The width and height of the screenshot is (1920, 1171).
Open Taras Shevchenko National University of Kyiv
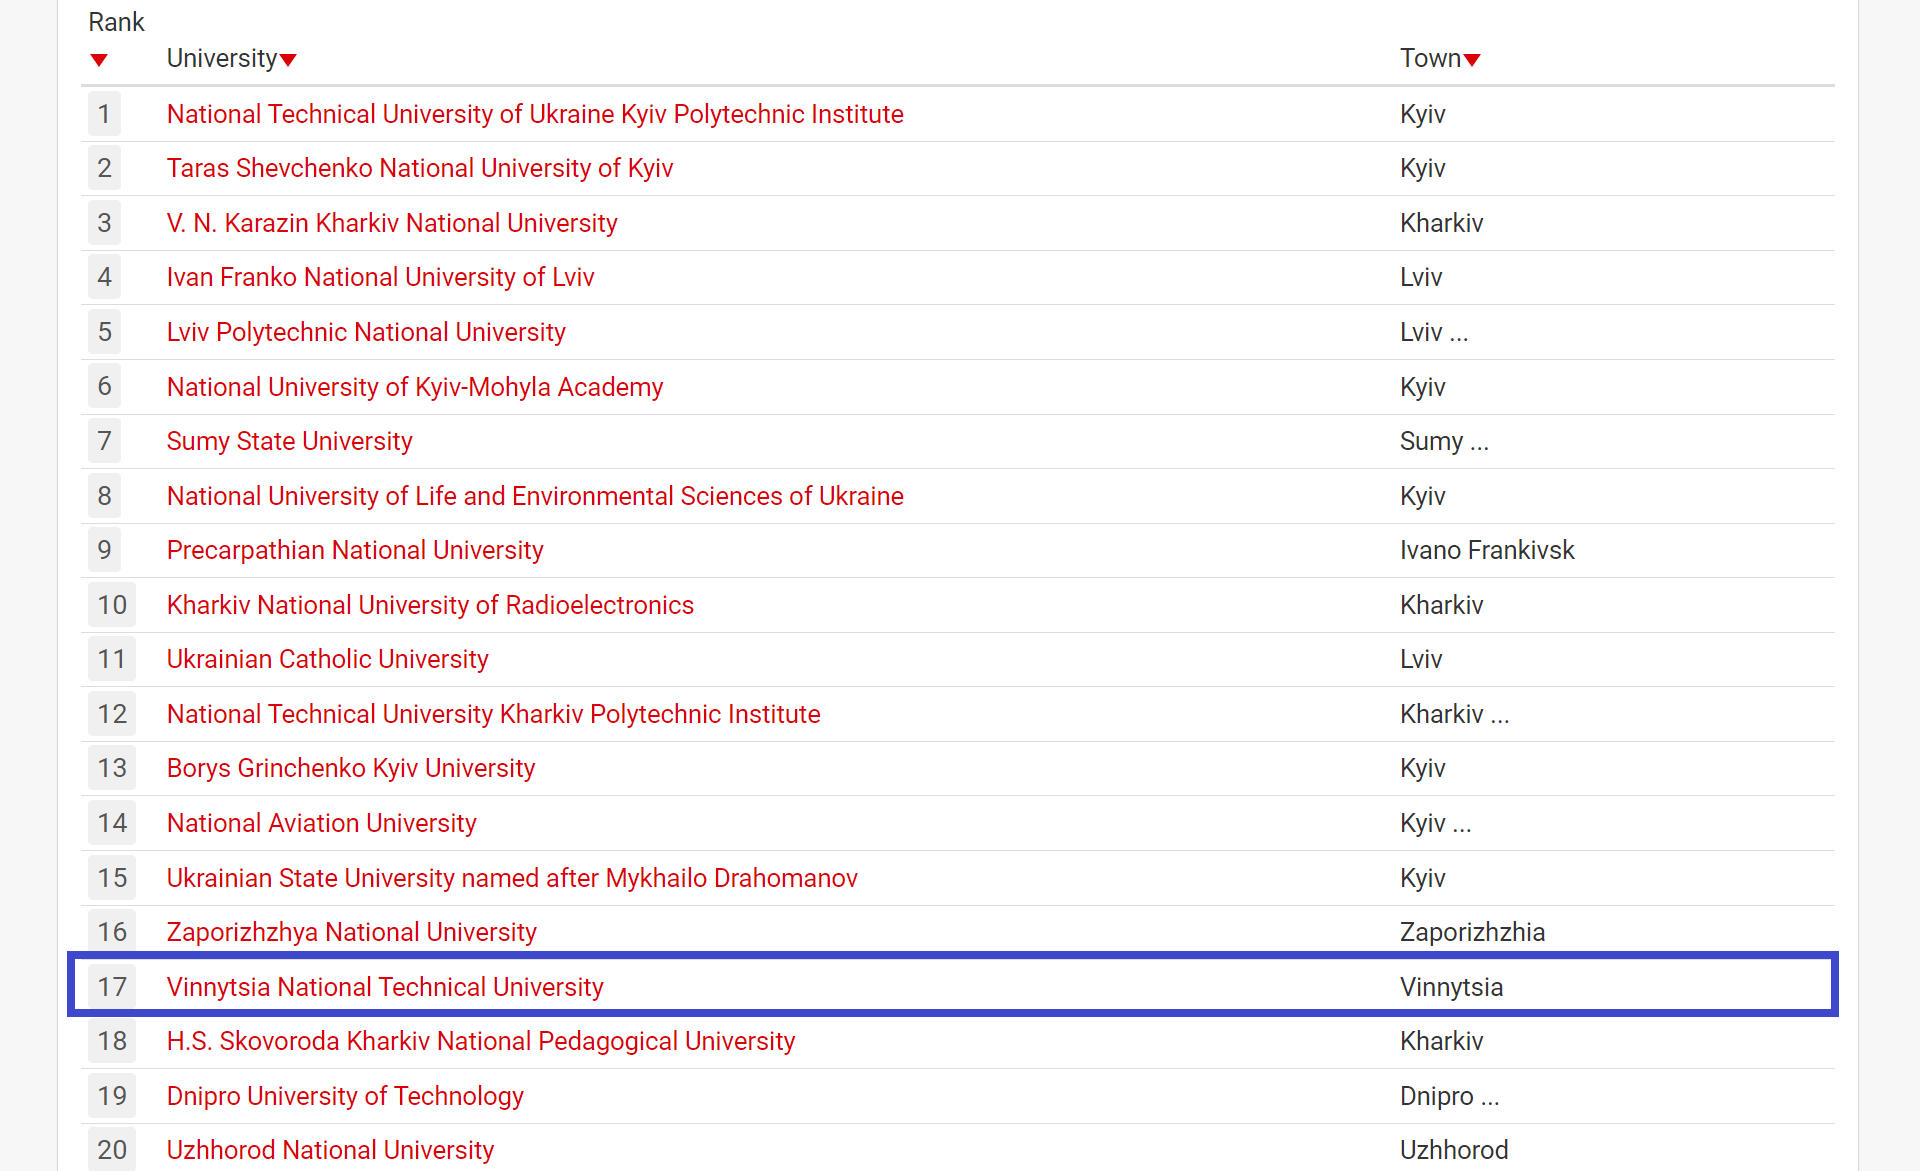pyautogui.click(x=420, y=168)
